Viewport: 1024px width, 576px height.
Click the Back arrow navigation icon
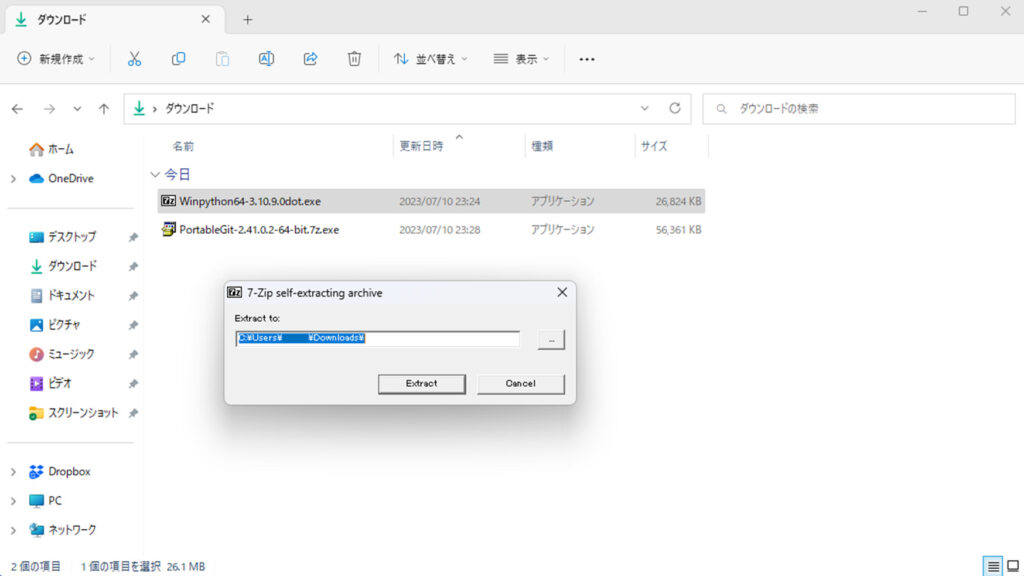[17, 108]
